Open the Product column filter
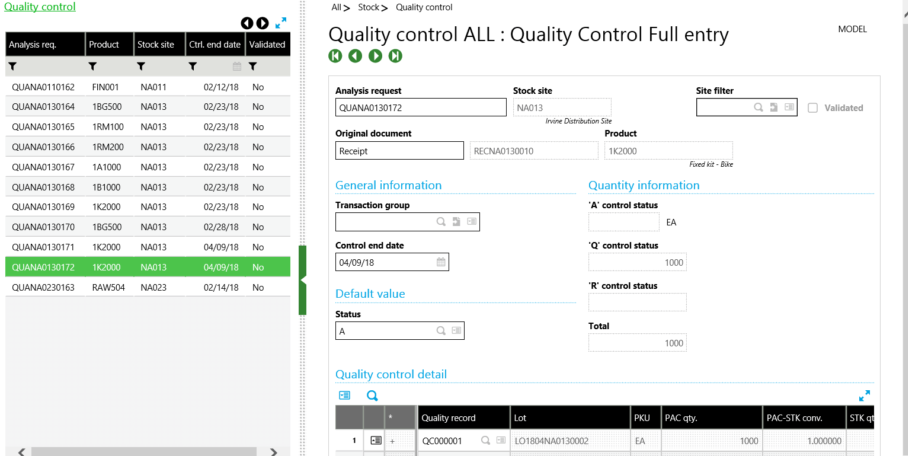Viewport: 908px width, 458px height. pos(93,66)
